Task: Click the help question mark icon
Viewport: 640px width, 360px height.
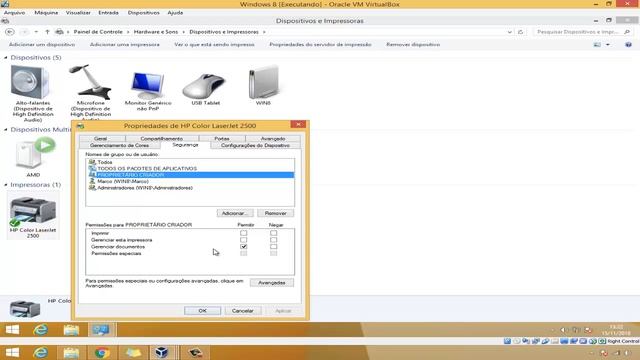Action: tap(628, 44)
